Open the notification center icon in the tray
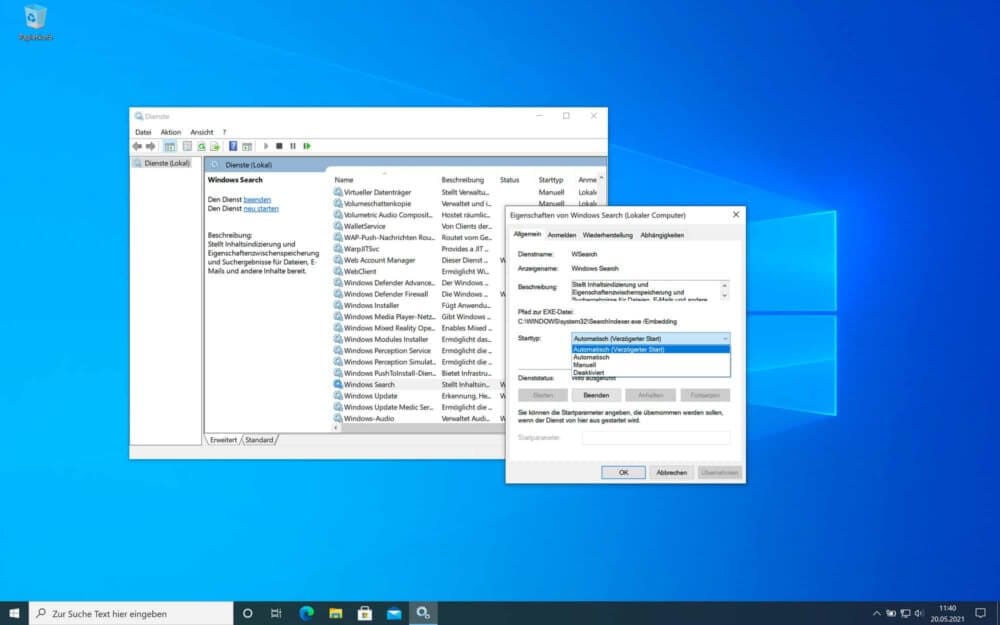The width and height of the screenshot is (1000, 625). coord(980,613)
